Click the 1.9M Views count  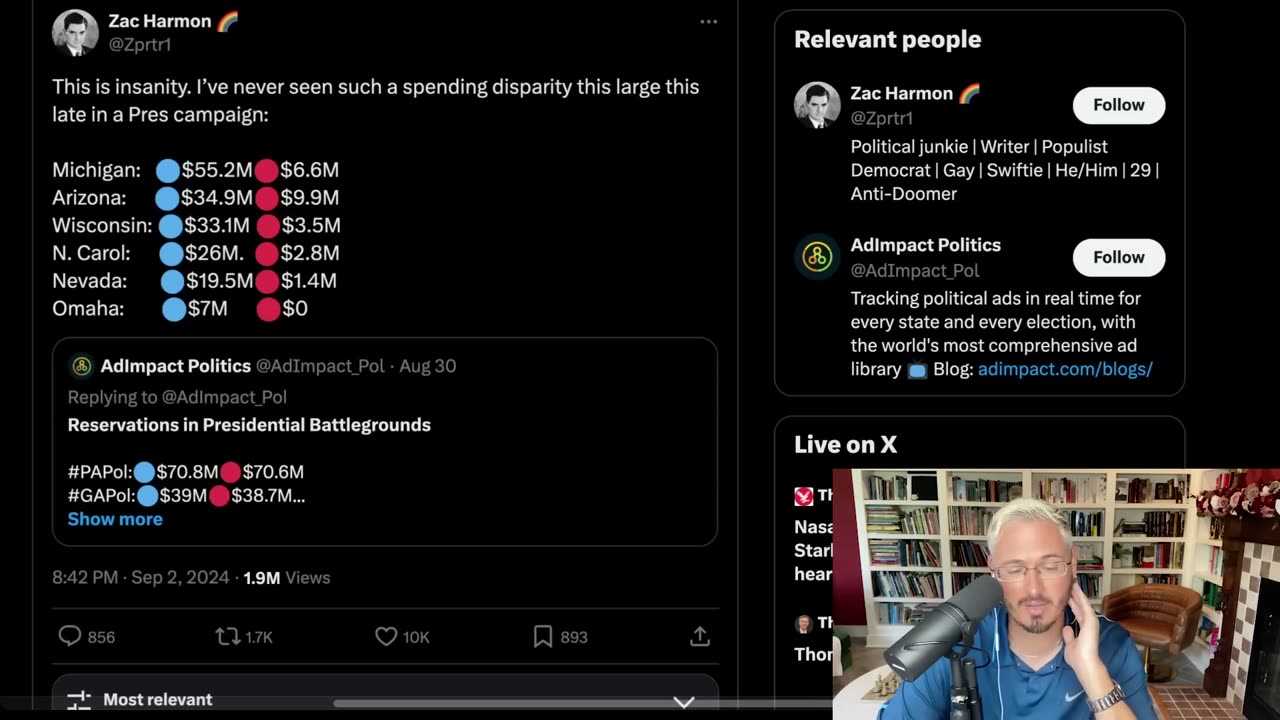tap(286, 577)
